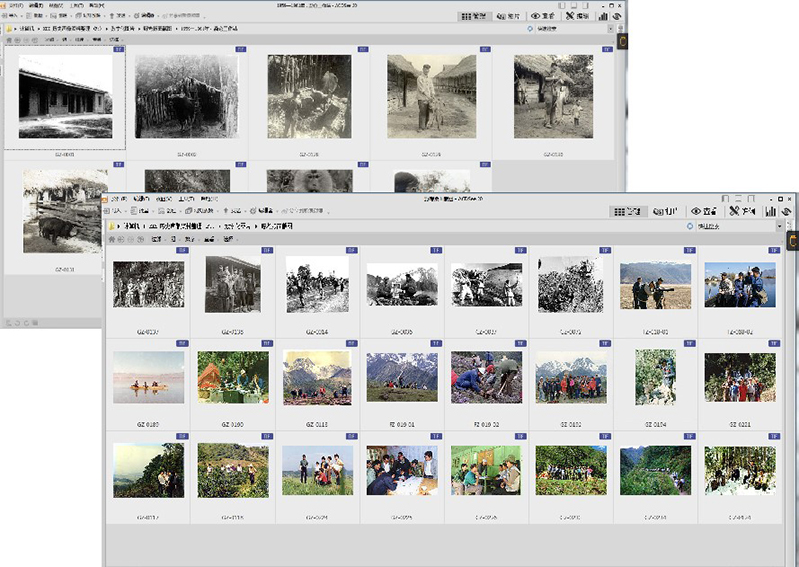
Task: Click the bar chart dashboard icon
Action: pos(771,212)
